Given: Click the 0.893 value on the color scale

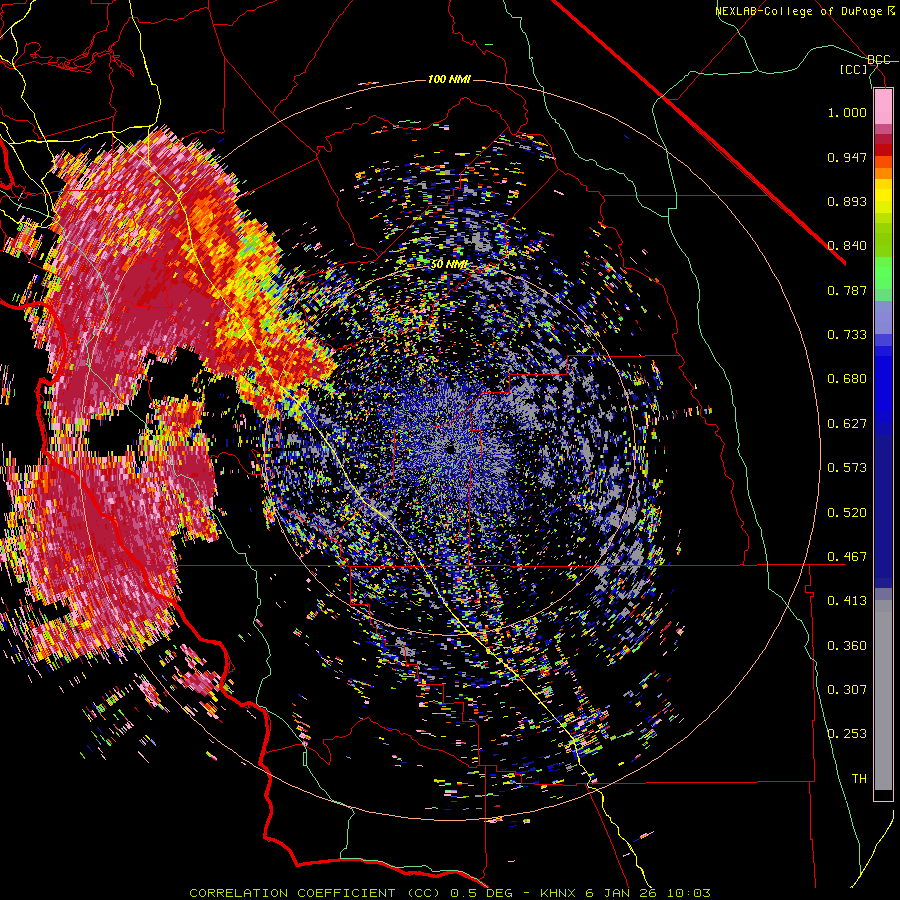Looking at the screenshot, I should click(847, 201).
